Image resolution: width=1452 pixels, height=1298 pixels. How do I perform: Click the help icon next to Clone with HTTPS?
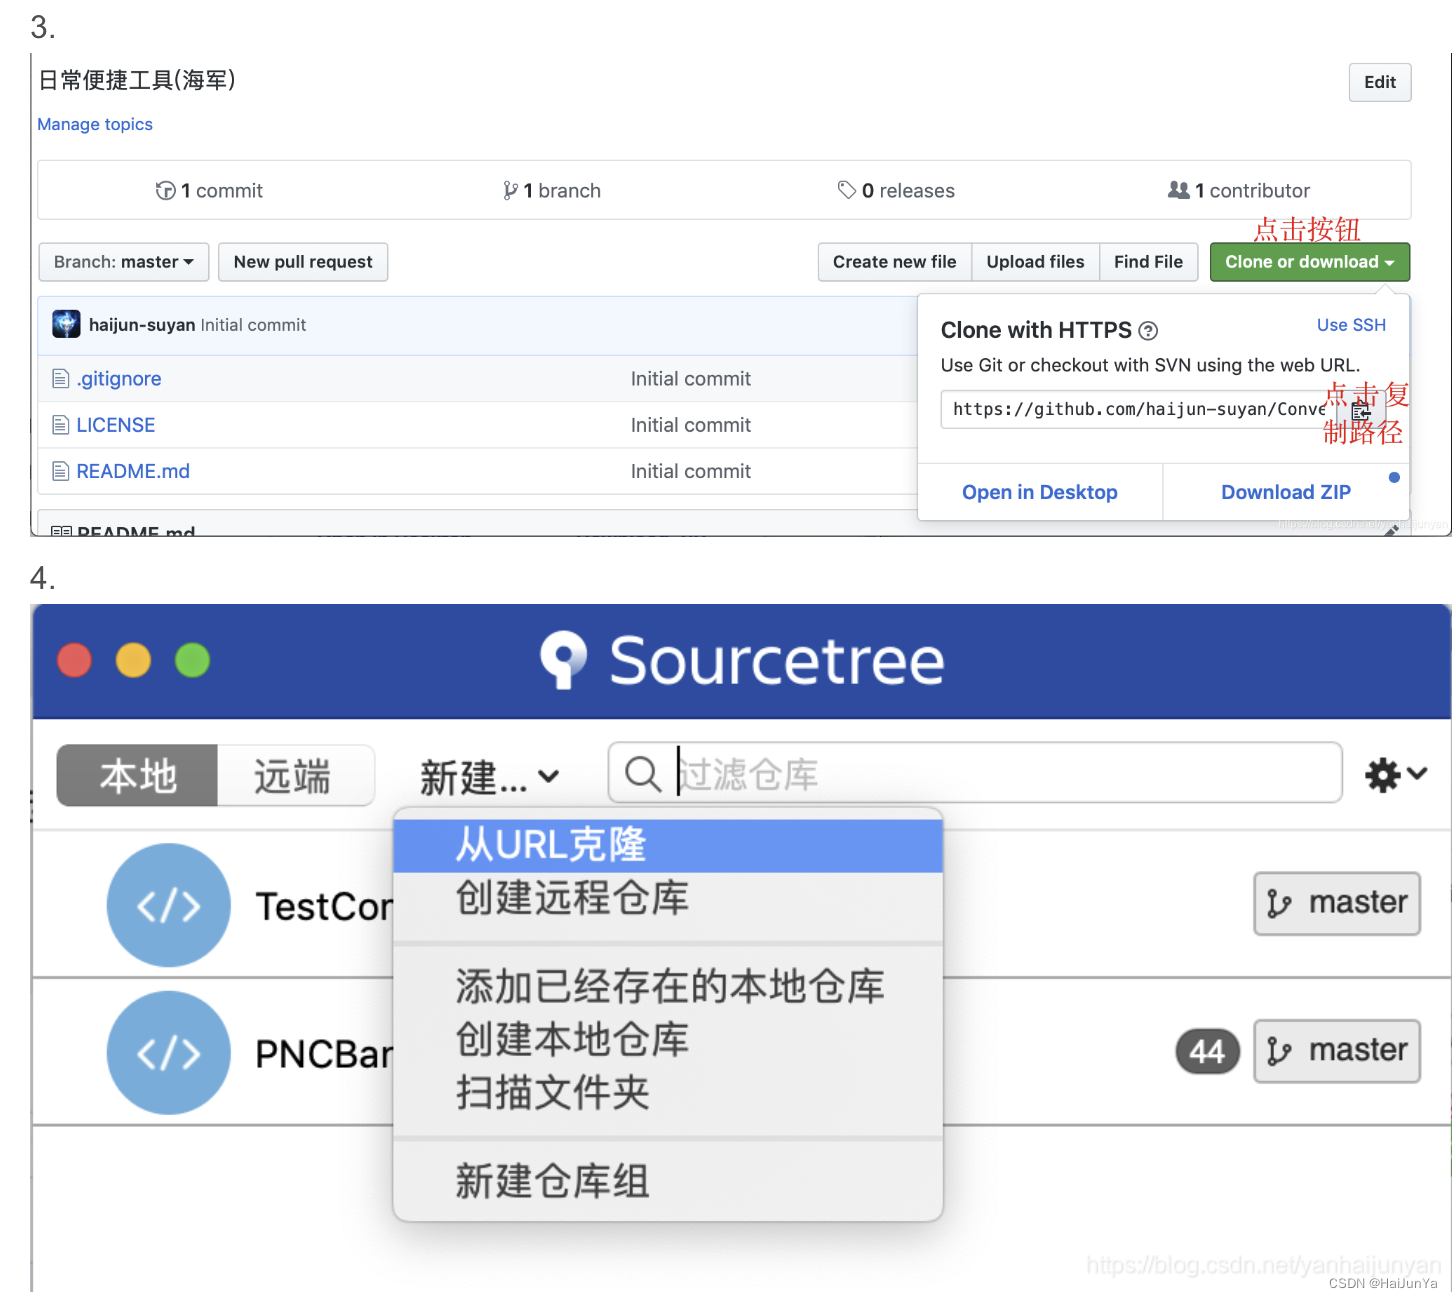pos(1148,331)
